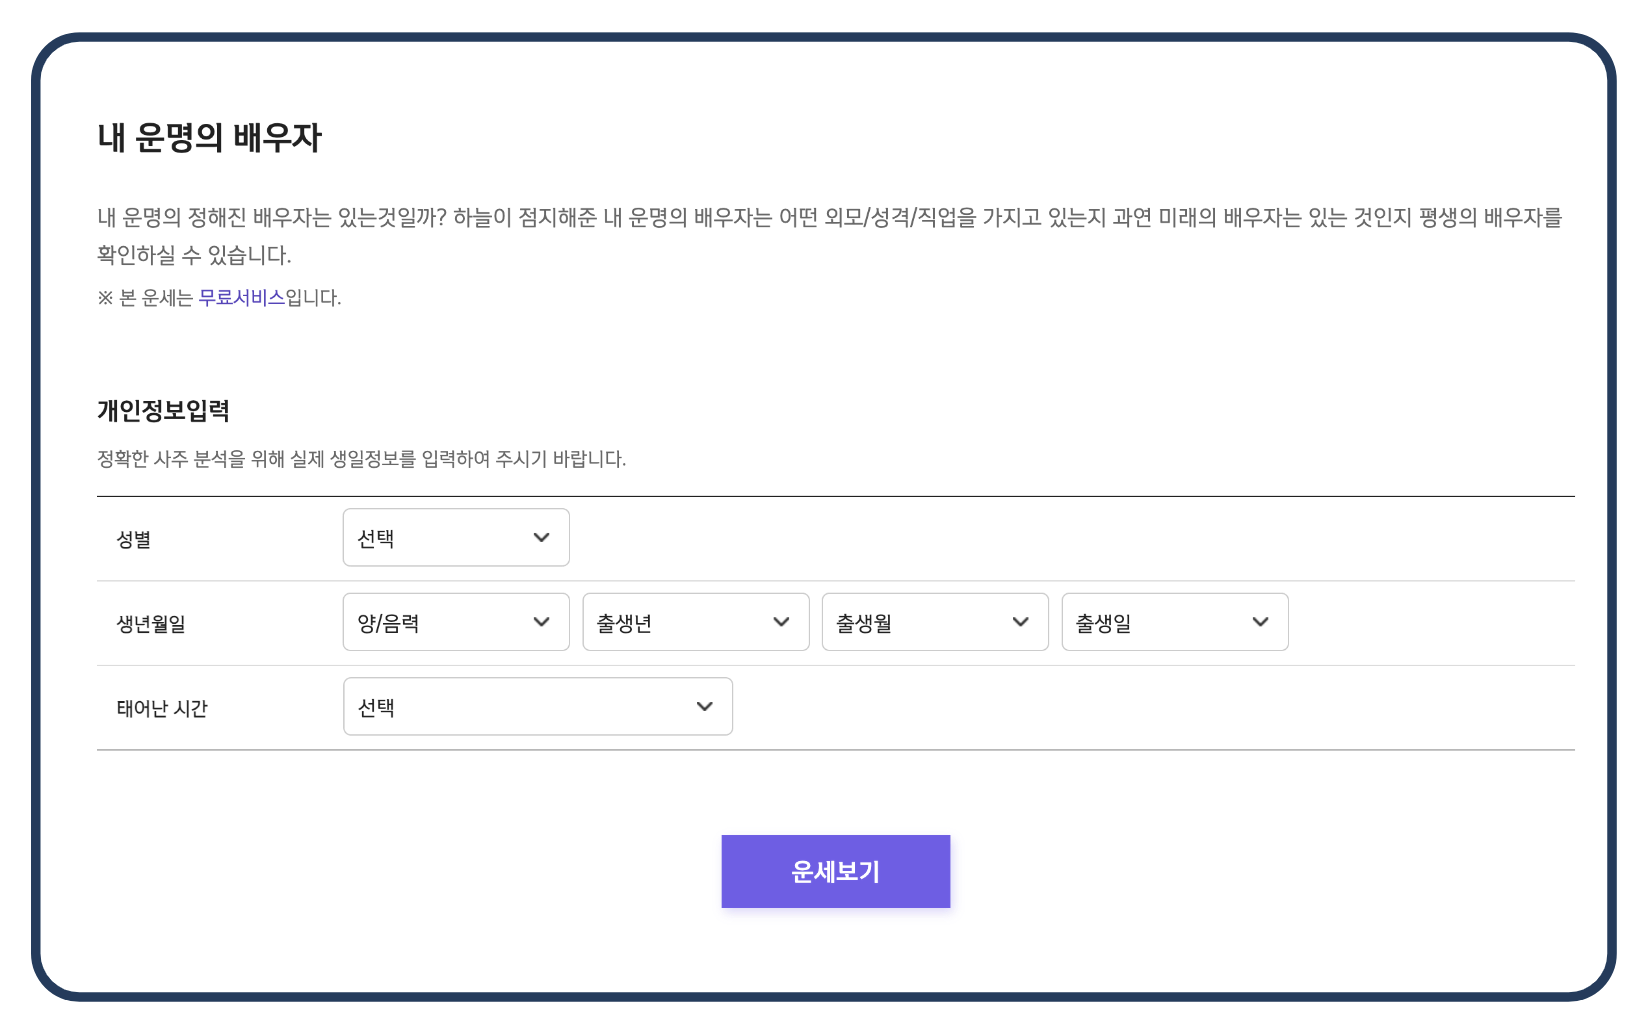Screen dimensions: 1650x1032
Task: Click the 운세보기 purple button
Action: click(835, 870)
